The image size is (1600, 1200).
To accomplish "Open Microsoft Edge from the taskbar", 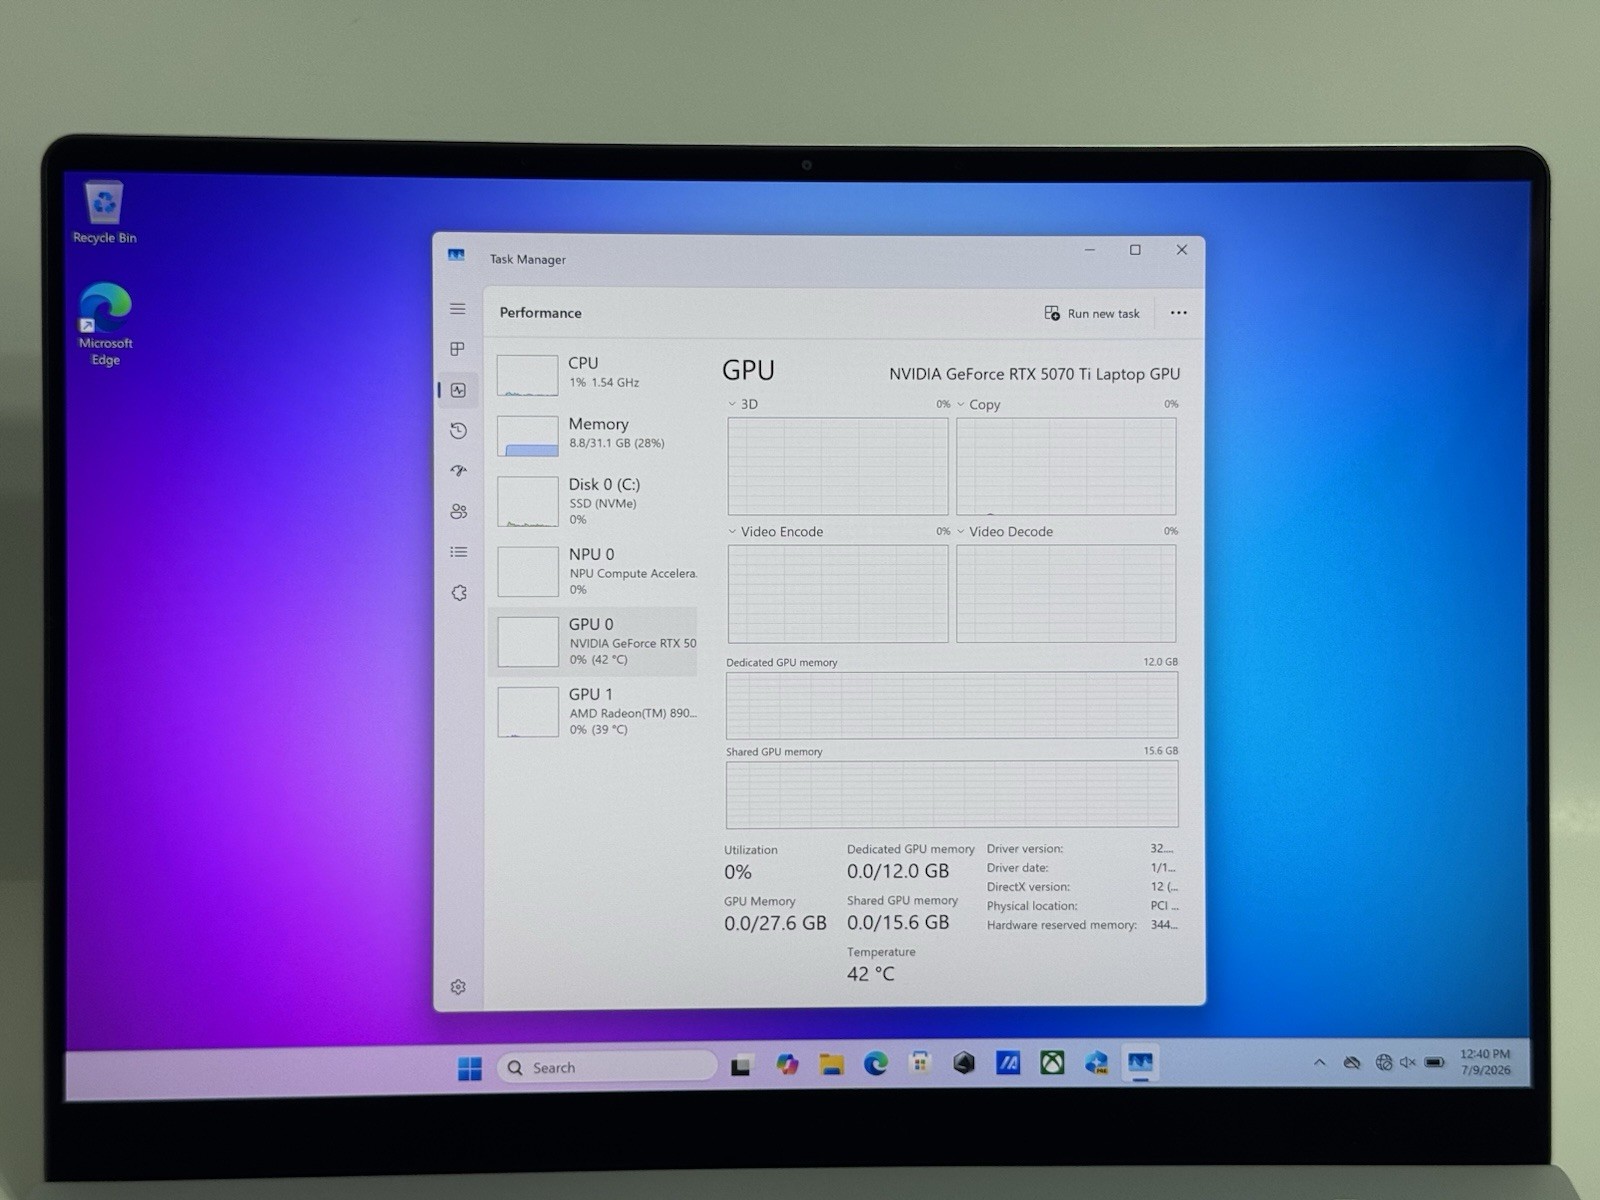I will click(876, 1064).
